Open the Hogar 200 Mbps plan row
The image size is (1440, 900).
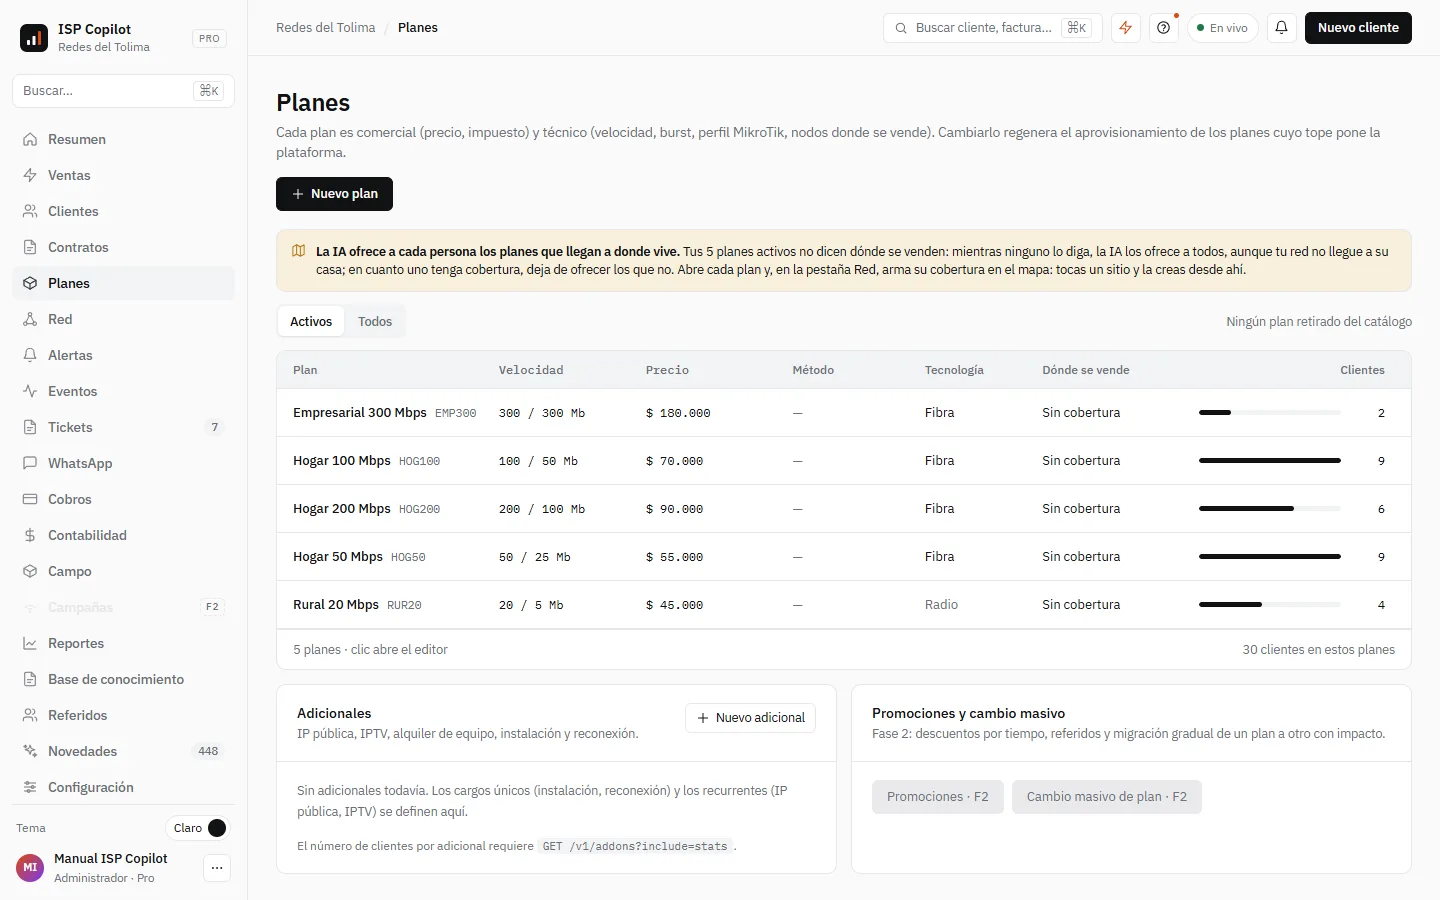click(844, 509)
